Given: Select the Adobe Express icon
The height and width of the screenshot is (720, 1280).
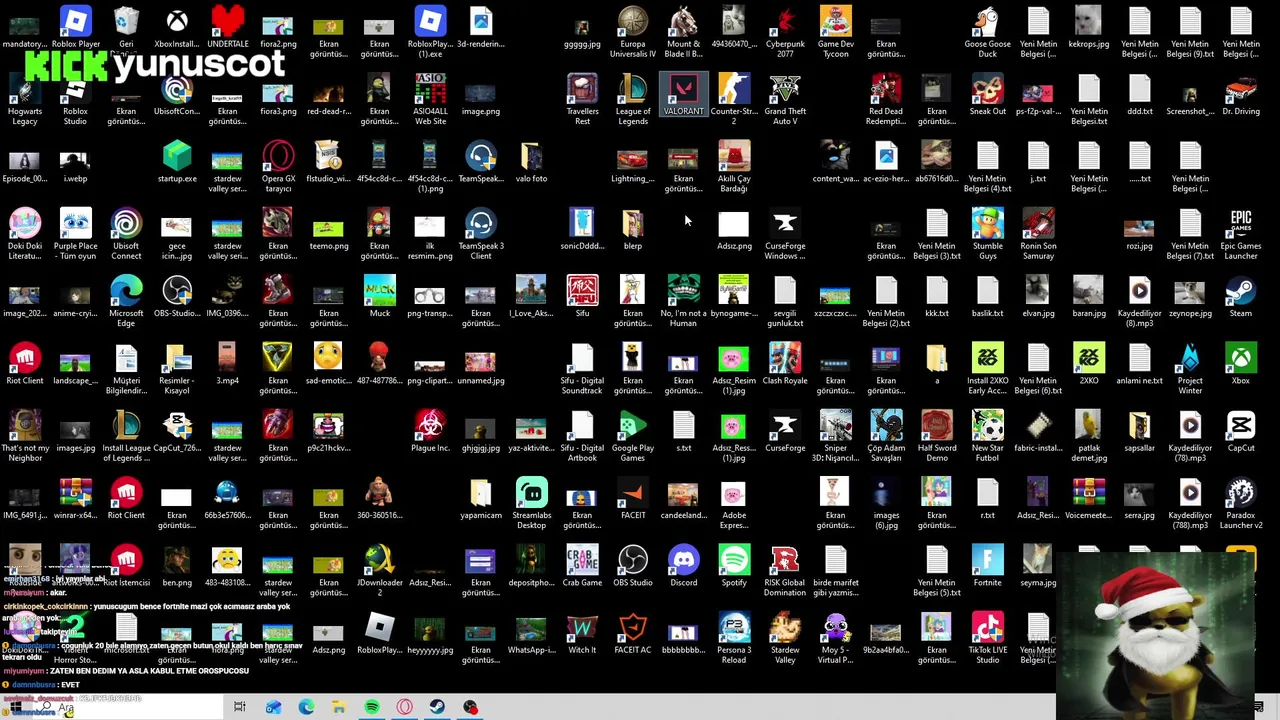Looking at the screenshot, I should 734,504.
